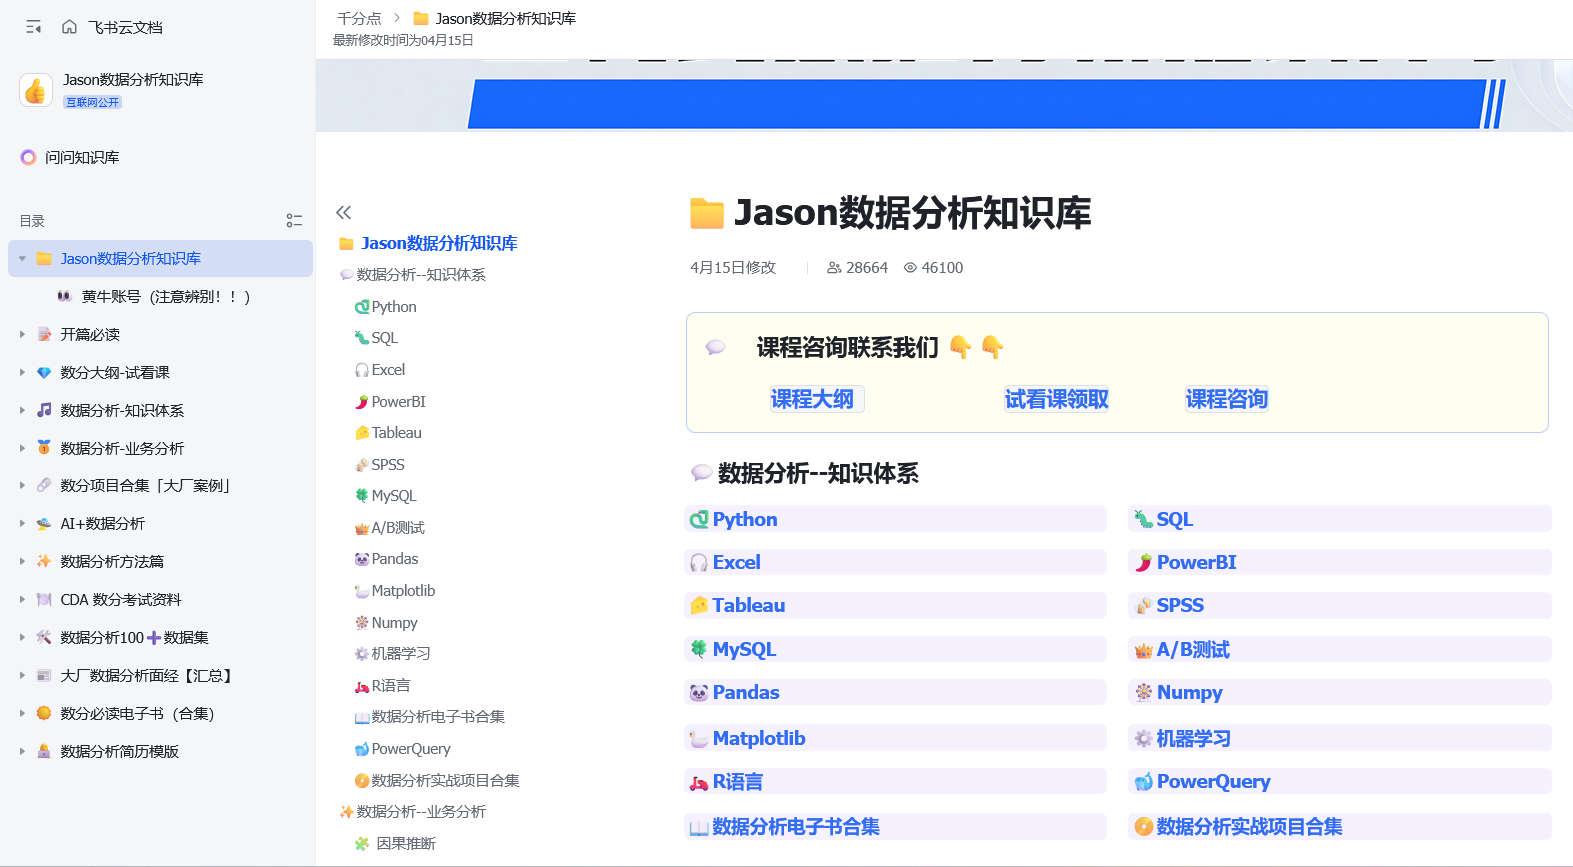1573x867 pixels.
Task: Open 问问知识库 assistant
Action: click(70, 157)
